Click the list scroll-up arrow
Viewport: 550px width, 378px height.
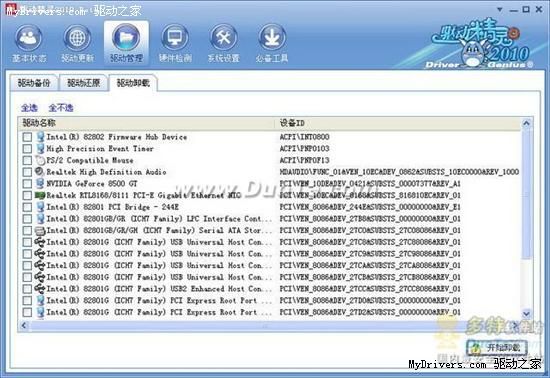[526, 123]
